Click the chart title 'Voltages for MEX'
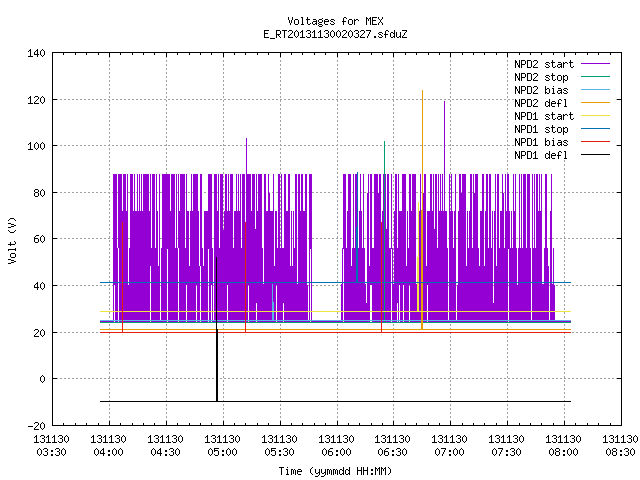 [335, 21]
